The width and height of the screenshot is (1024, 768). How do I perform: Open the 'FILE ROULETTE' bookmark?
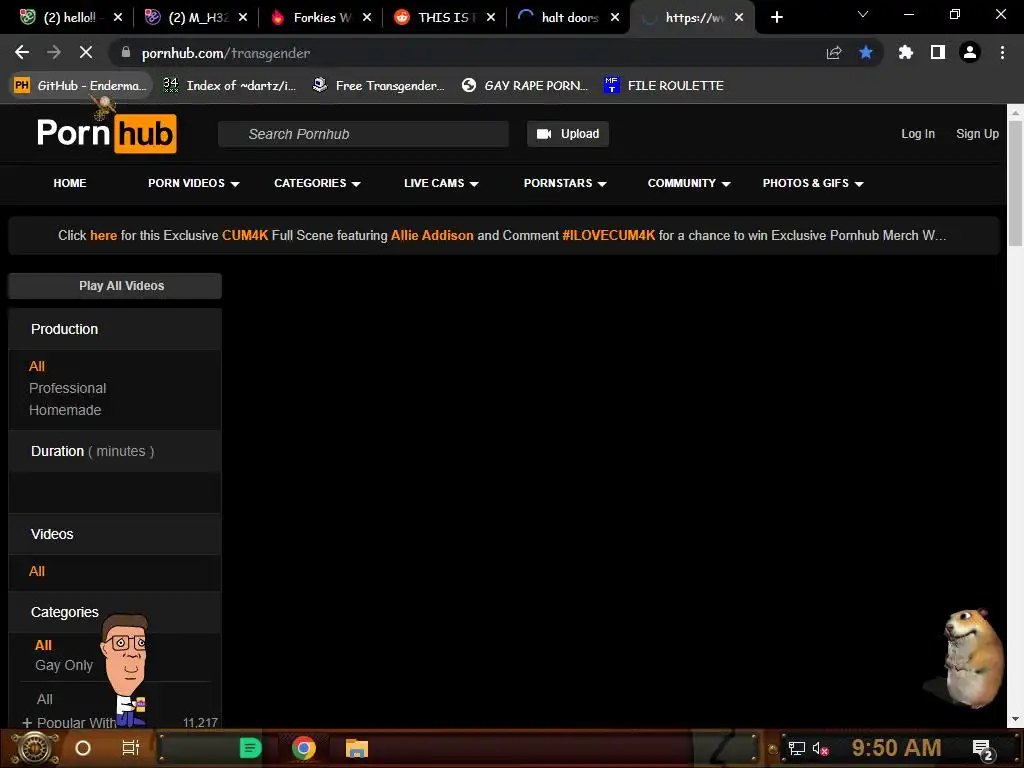[x=664, y=86]
